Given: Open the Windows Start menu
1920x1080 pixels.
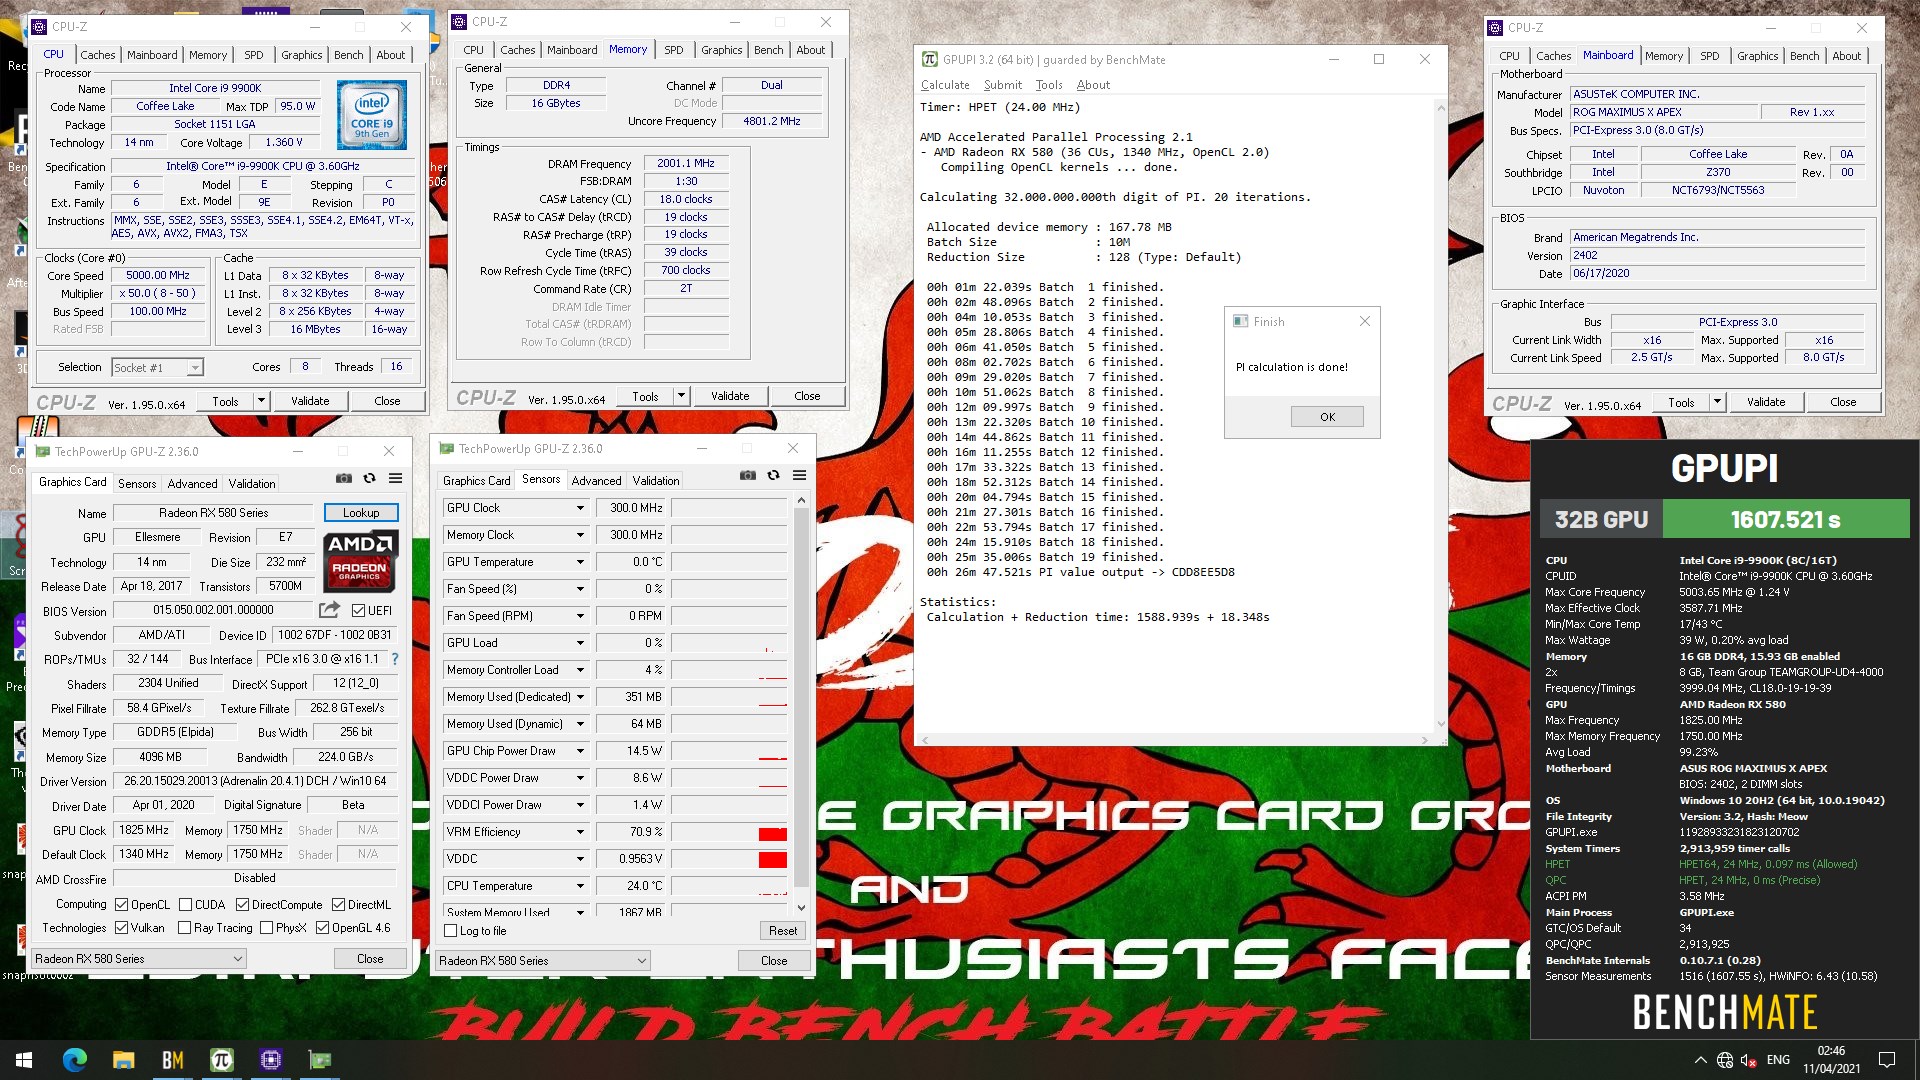Looking at the screenshot, I should [24, 1060].
